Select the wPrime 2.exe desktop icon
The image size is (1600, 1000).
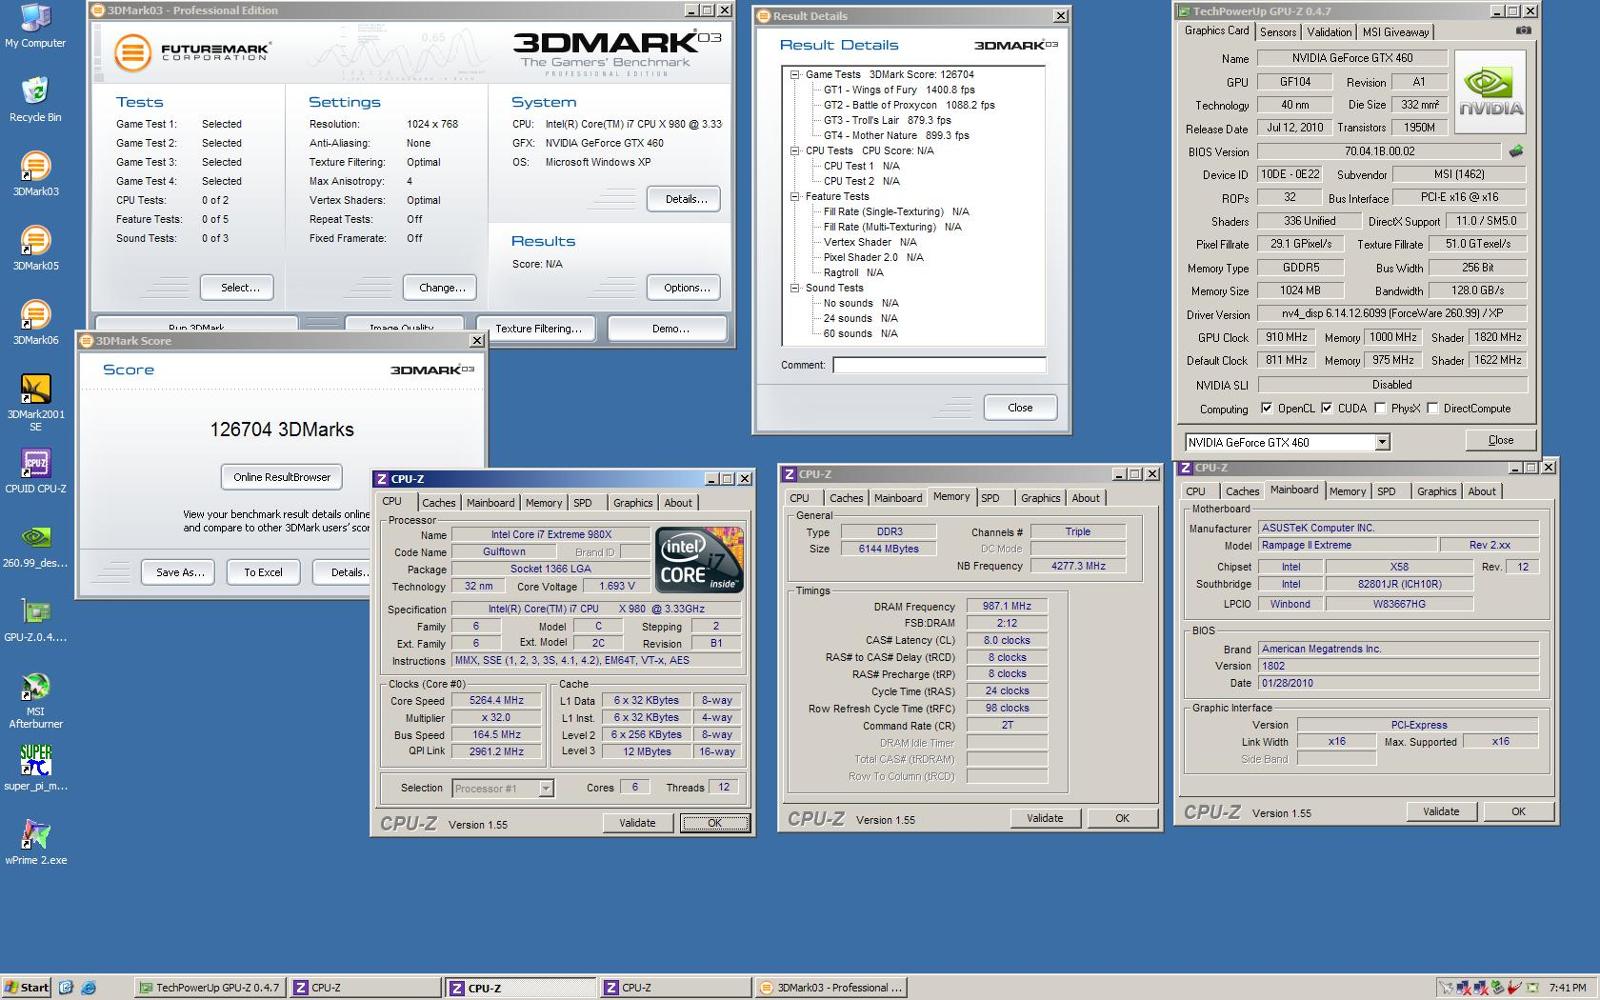tap(35, 842)
